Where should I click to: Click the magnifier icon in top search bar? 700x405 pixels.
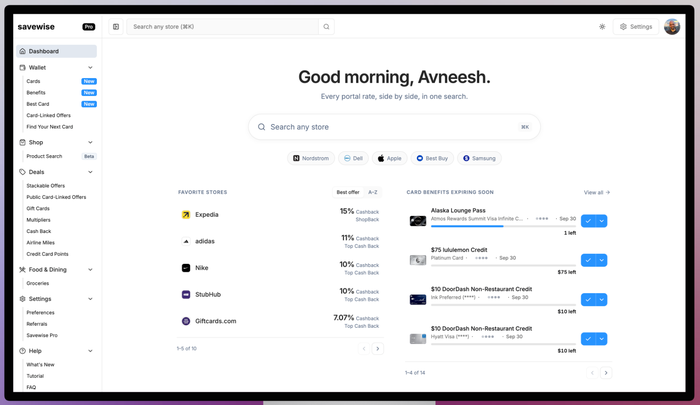tap(326, 27)
